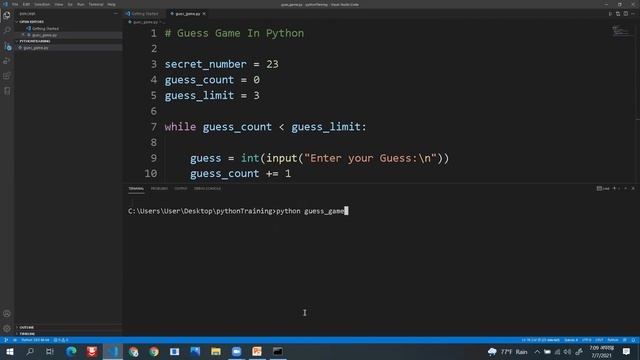The width and height of the screenshot is (640, 360).
Task: Open notifications bell in status bar
Action: tap(633, 340)
